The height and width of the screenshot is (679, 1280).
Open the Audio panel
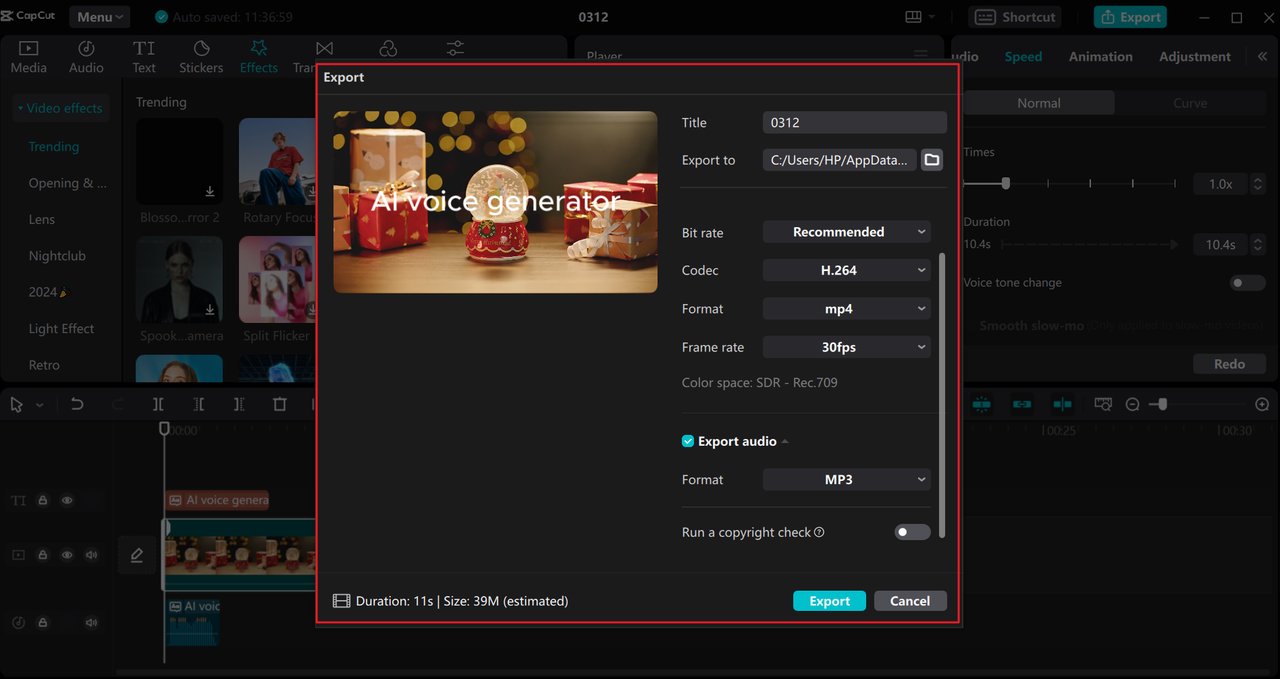click(x=86, y=57)
